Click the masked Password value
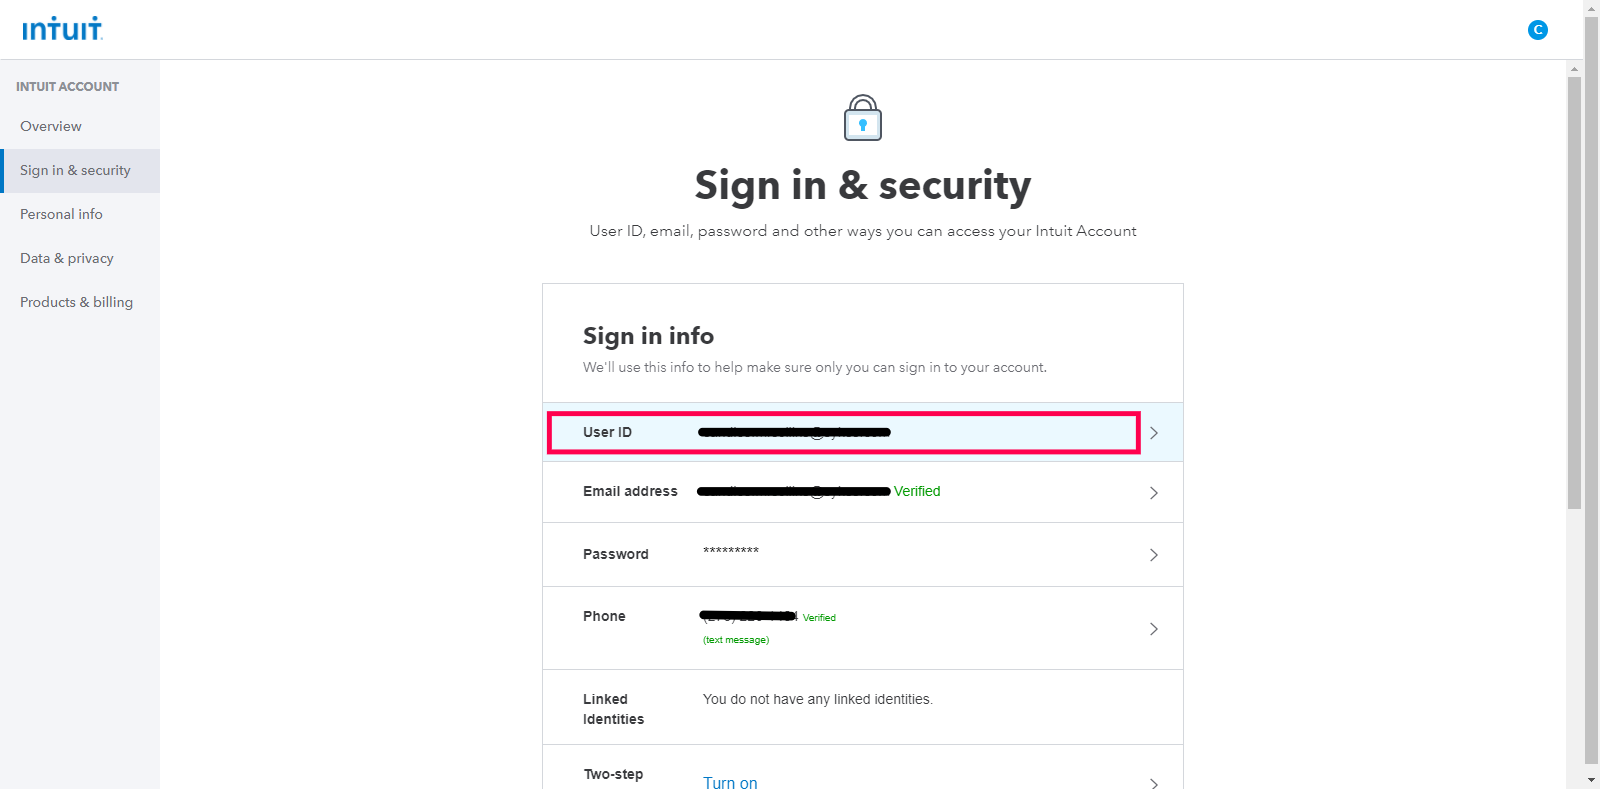Image resolution: width=1600 pixels, height=789 pixels. [731, 551]
